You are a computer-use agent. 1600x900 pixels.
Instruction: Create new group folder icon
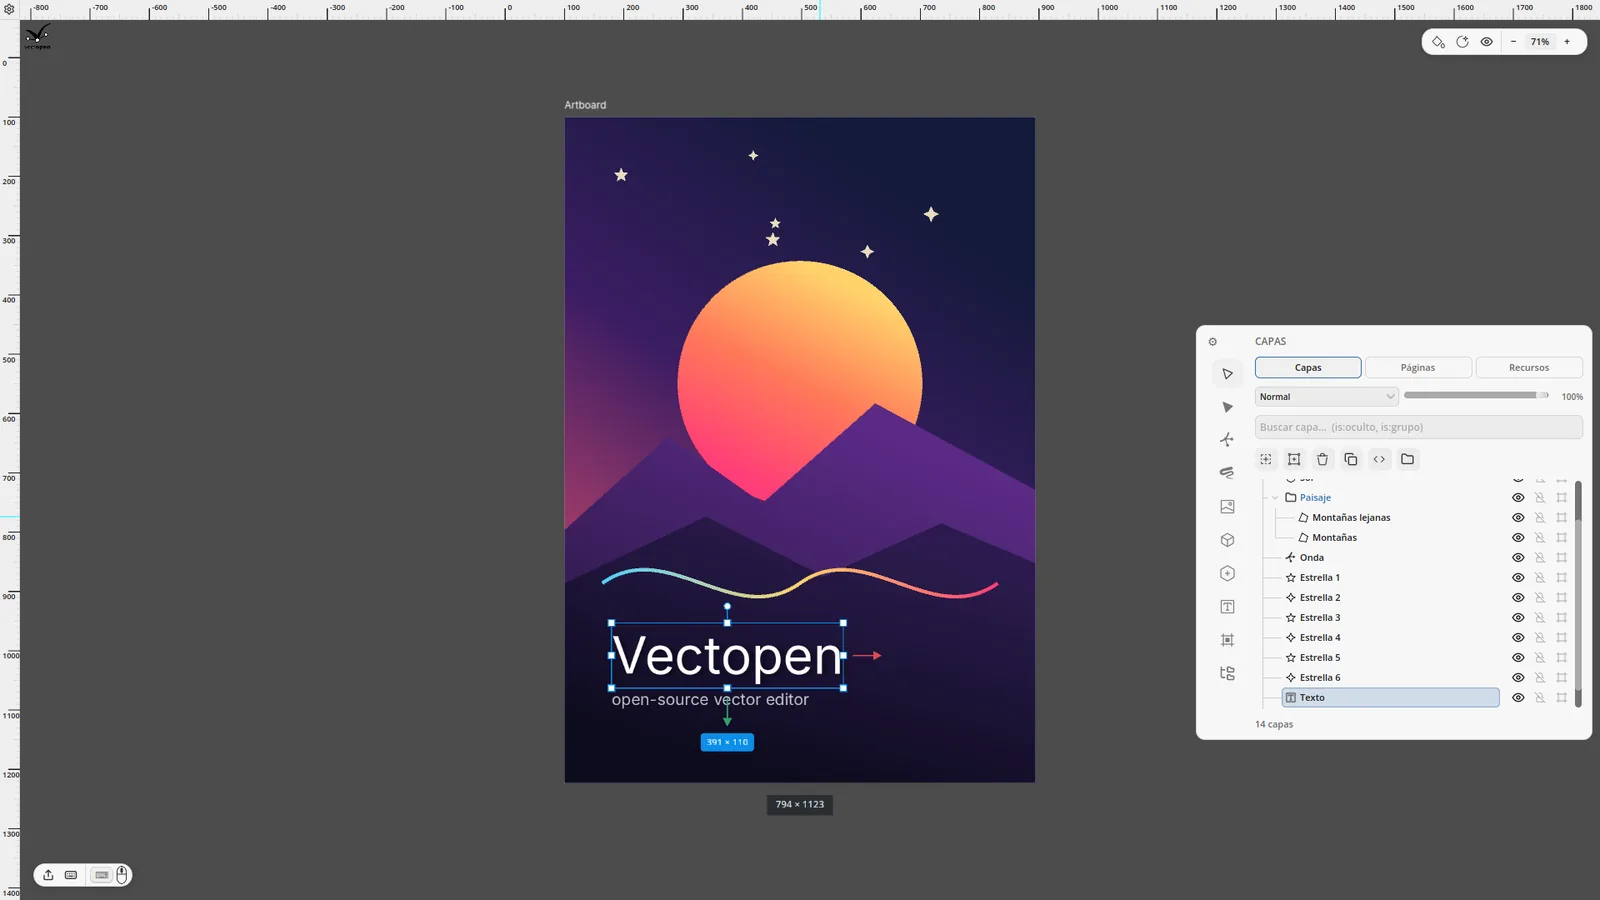[x=1407, y=459]
